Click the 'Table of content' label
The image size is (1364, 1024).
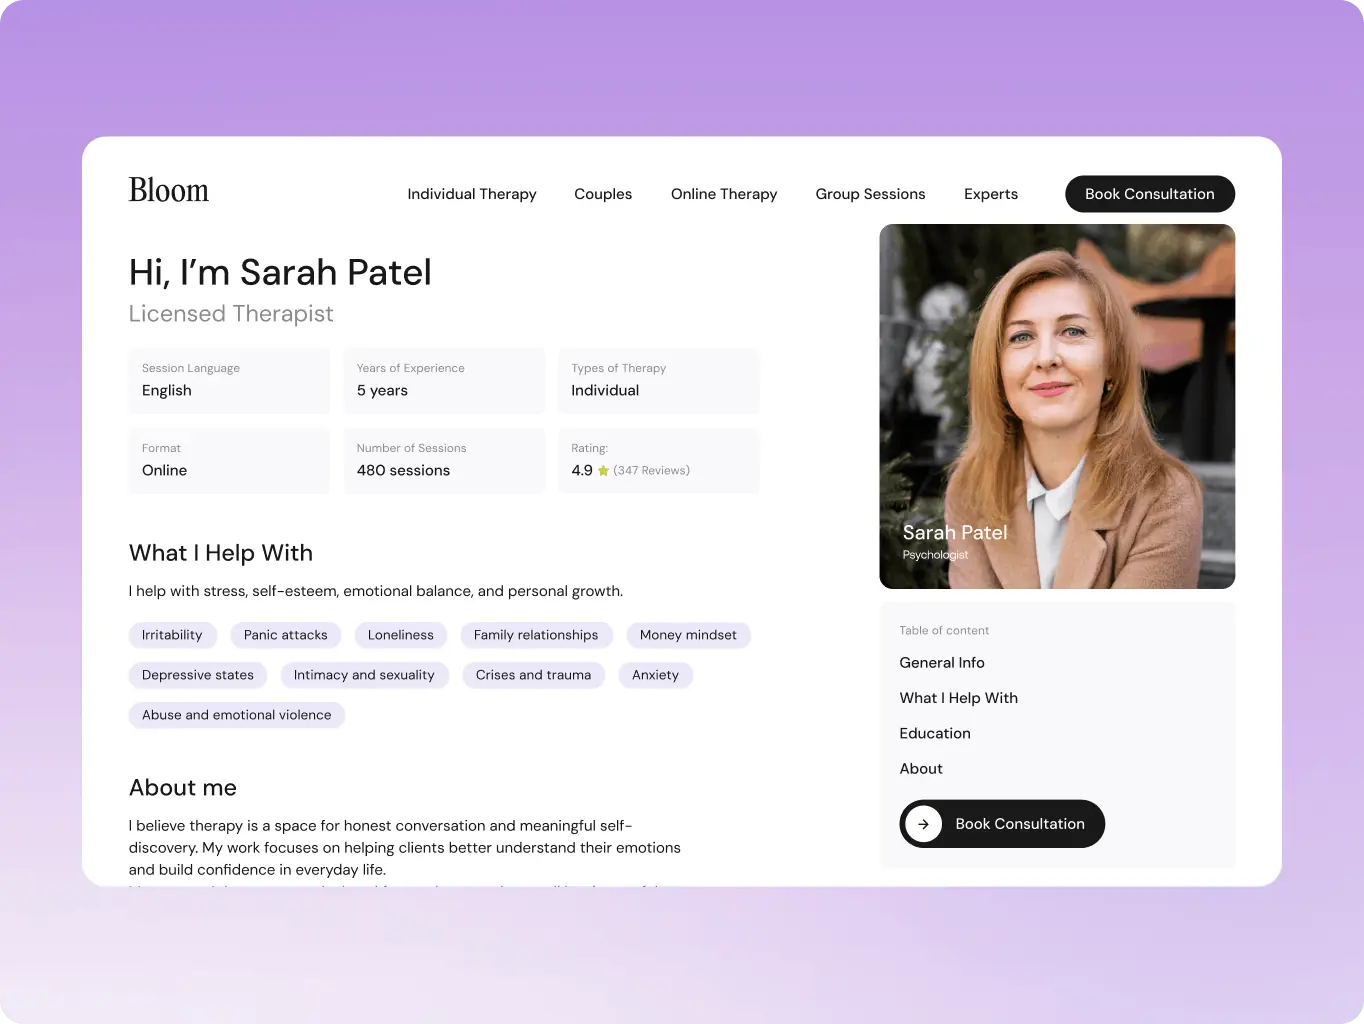click(x=944, y=631)
